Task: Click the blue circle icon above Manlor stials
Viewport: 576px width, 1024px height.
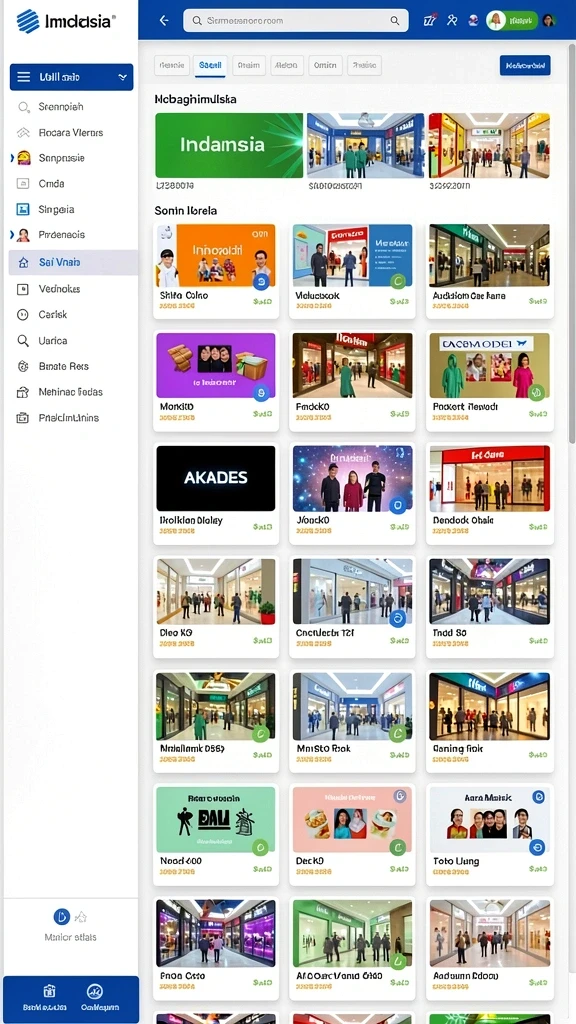Action: coord(61,916)
